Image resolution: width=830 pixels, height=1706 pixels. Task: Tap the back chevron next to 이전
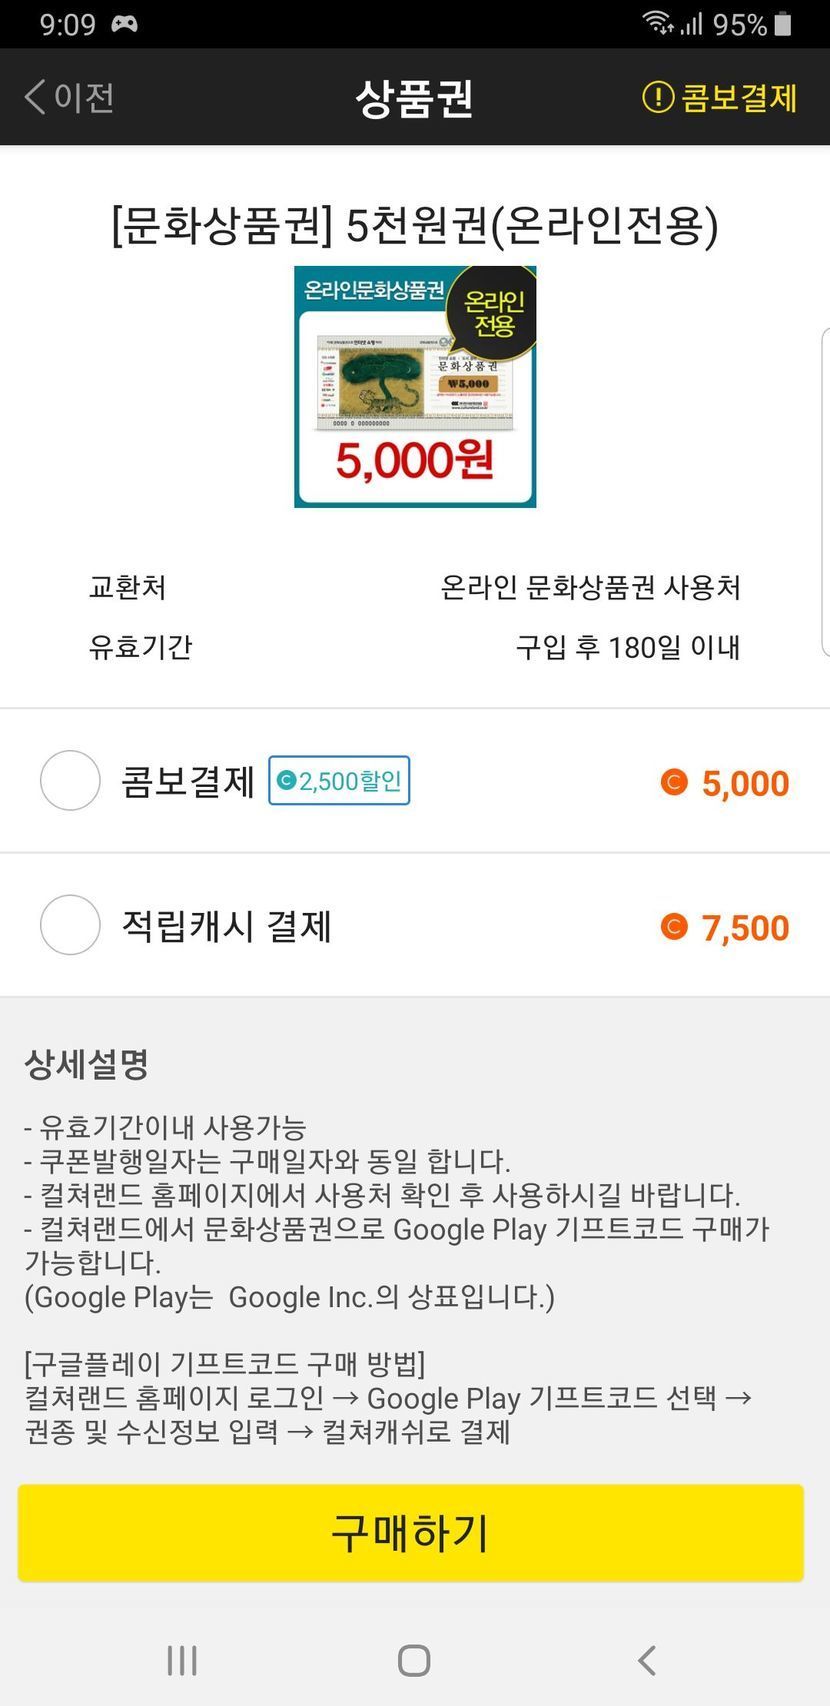[35, 97]
